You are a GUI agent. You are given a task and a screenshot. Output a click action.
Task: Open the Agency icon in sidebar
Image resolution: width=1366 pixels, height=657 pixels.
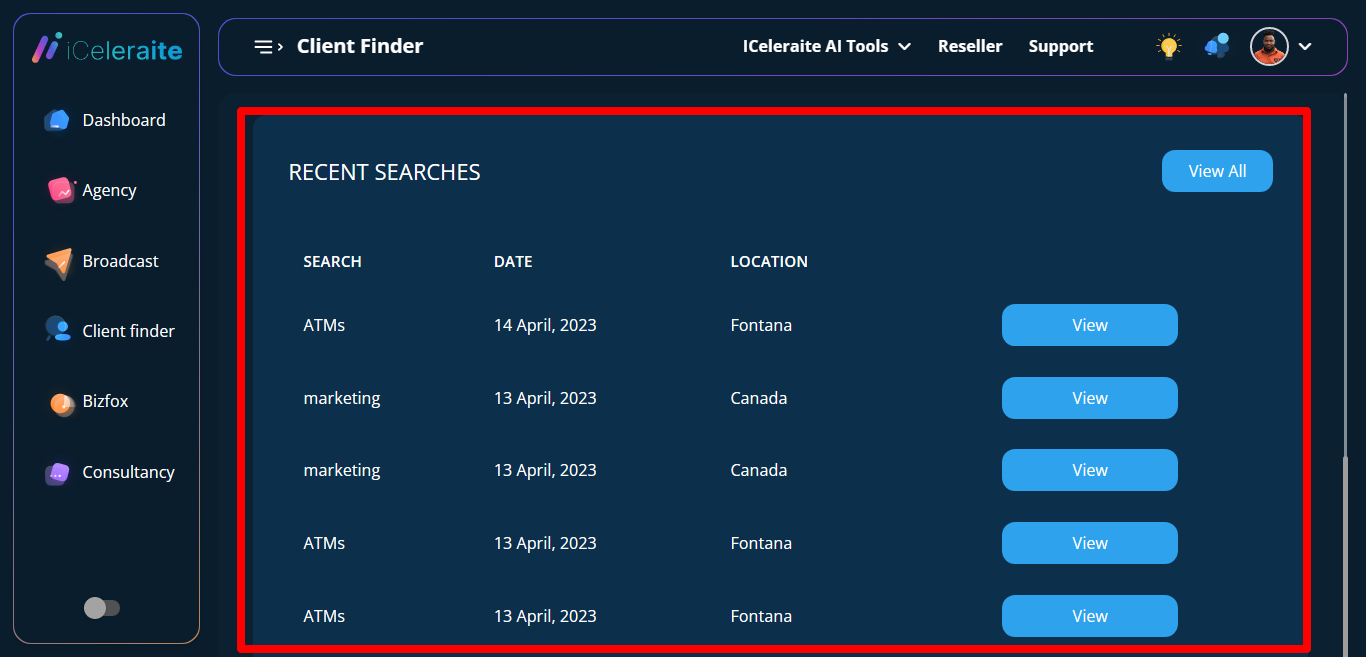pos(61,190)
